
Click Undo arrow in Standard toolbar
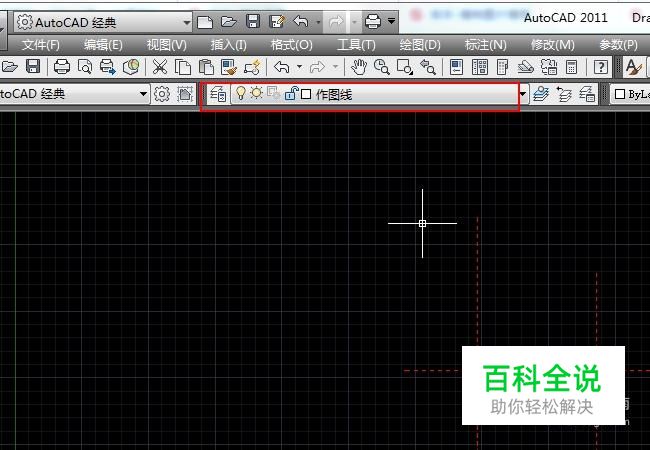(x=282, y=67)
